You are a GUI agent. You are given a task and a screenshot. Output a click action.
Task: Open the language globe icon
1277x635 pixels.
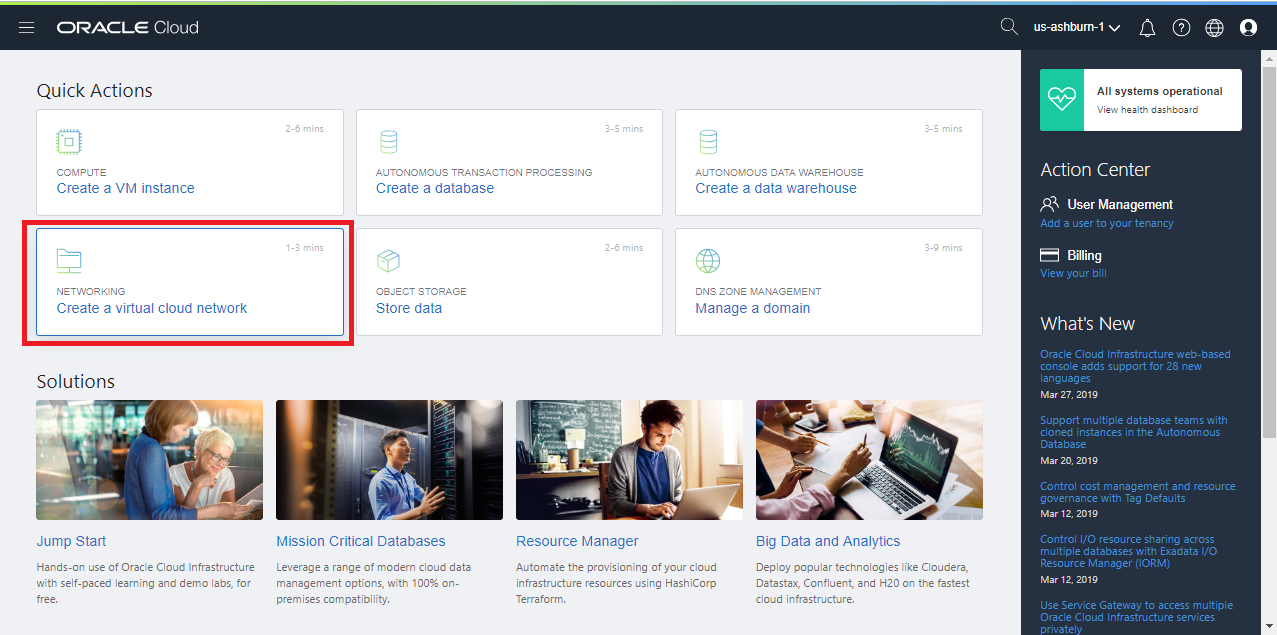[x=1214, y=28]
